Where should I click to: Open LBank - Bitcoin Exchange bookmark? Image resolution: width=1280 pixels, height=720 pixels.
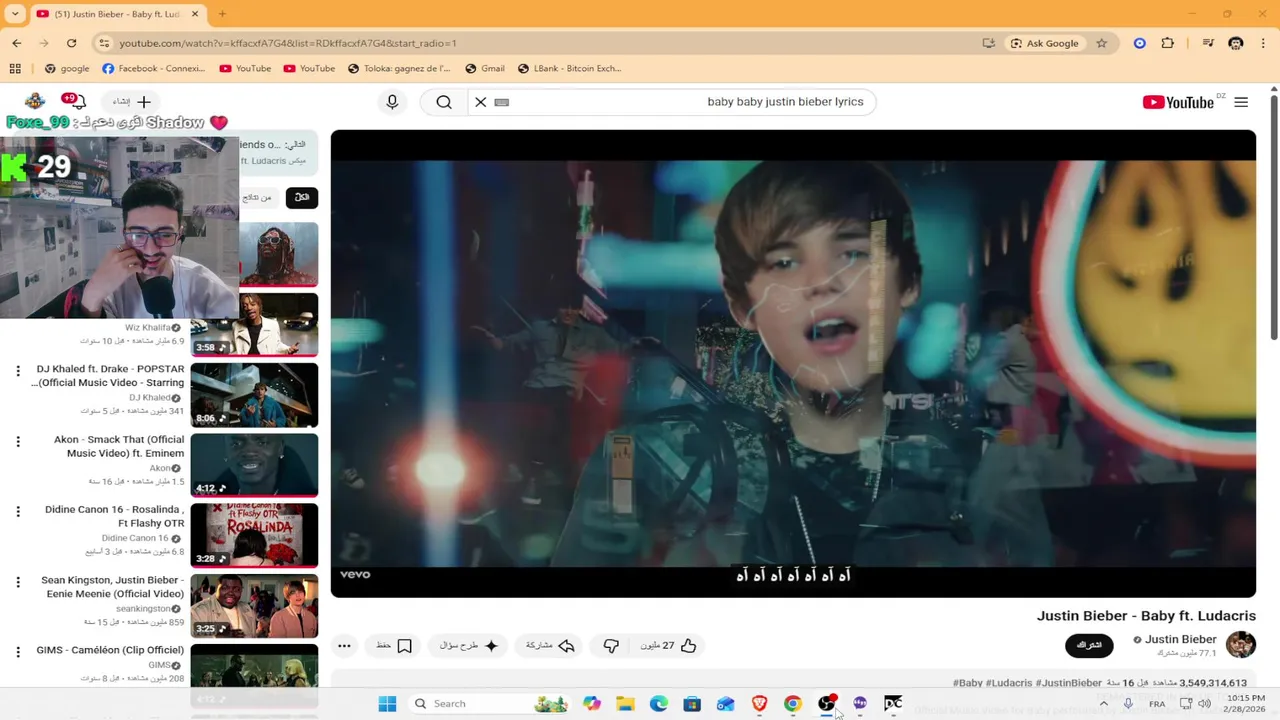pos(569,68)
